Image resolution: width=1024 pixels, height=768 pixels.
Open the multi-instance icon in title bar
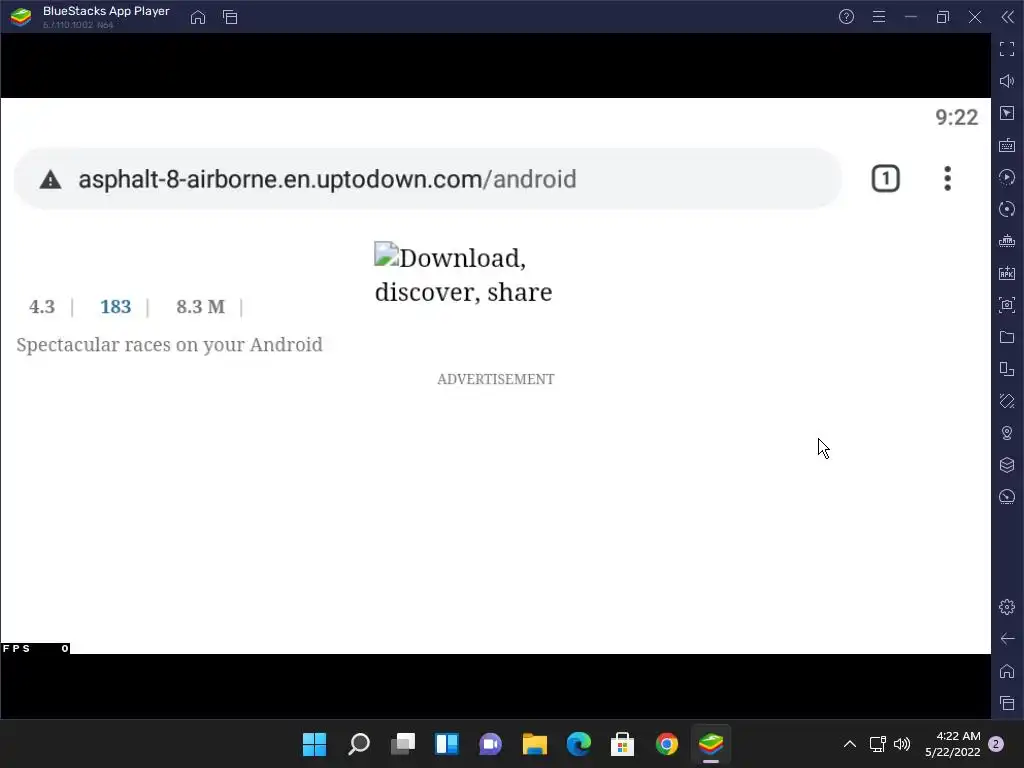point(230,18)
